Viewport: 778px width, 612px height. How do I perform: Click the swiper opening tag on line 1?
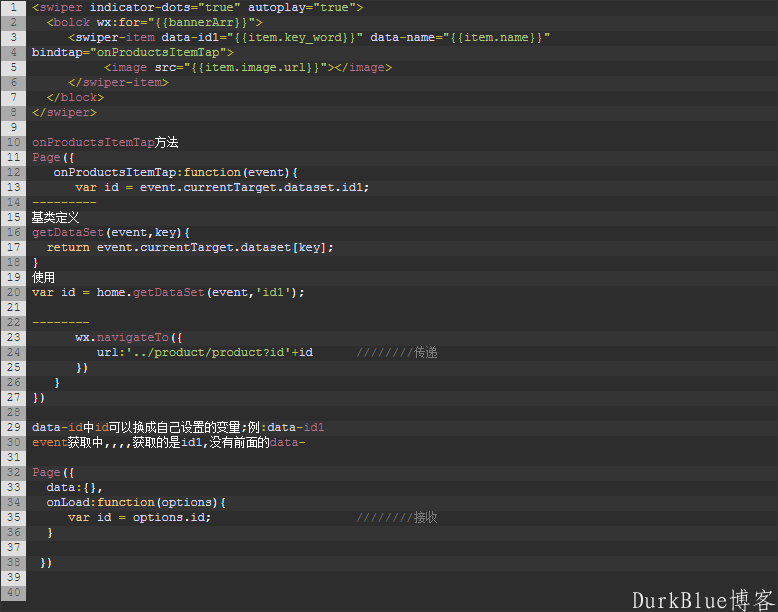point(197,7)
